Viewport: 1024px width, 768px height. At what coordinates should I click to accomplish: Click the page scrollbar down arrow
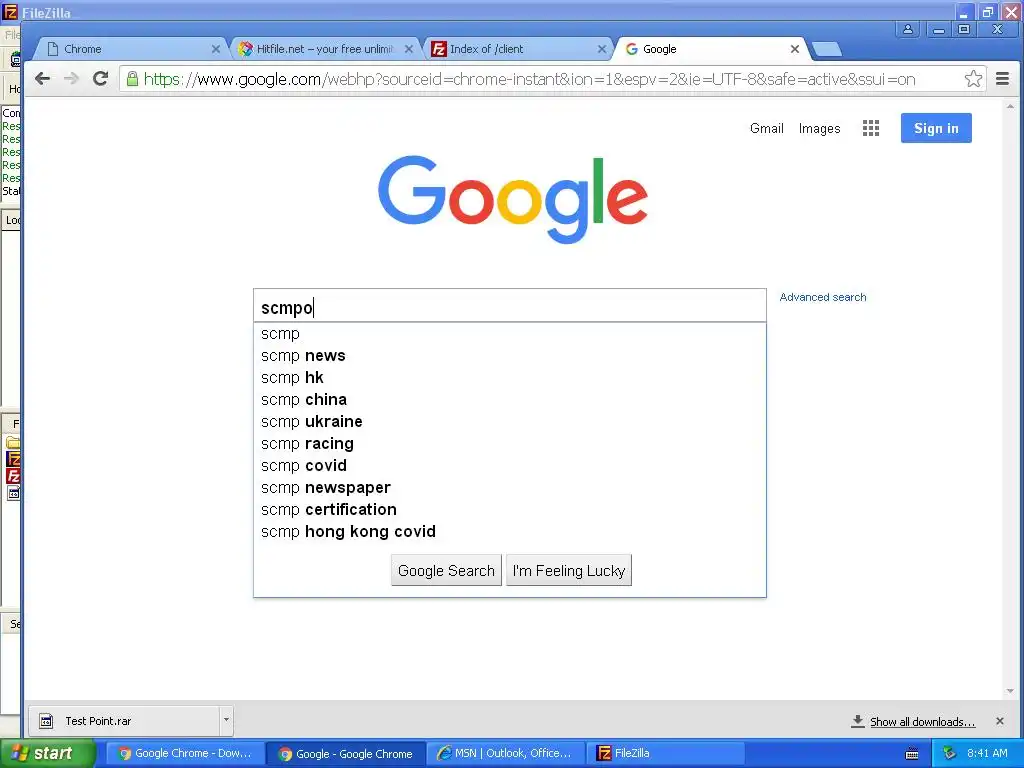[1010, 691]
